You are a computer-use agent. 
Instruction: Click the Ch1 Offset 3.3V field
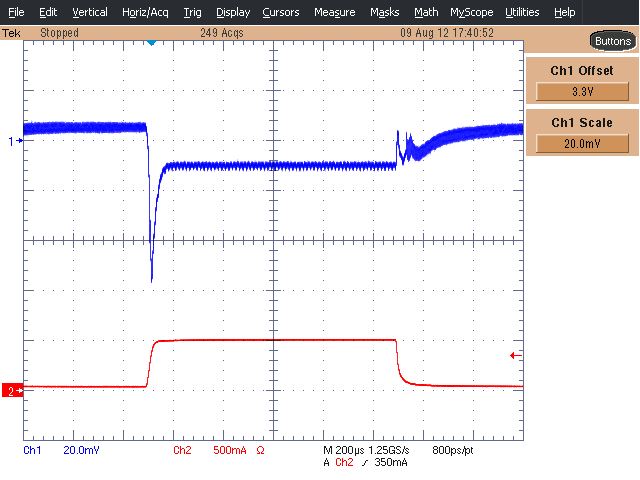(x=582, y=91)
